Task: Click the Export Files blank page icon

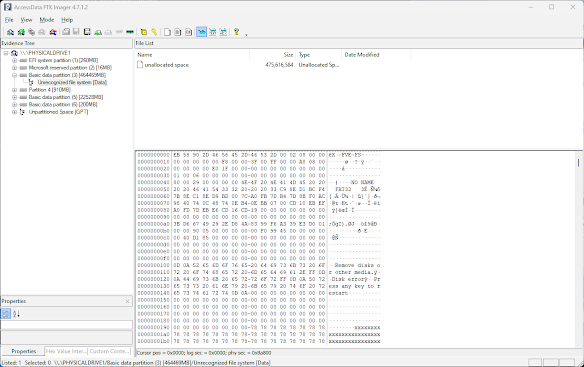Action: [x=167, y=32]
